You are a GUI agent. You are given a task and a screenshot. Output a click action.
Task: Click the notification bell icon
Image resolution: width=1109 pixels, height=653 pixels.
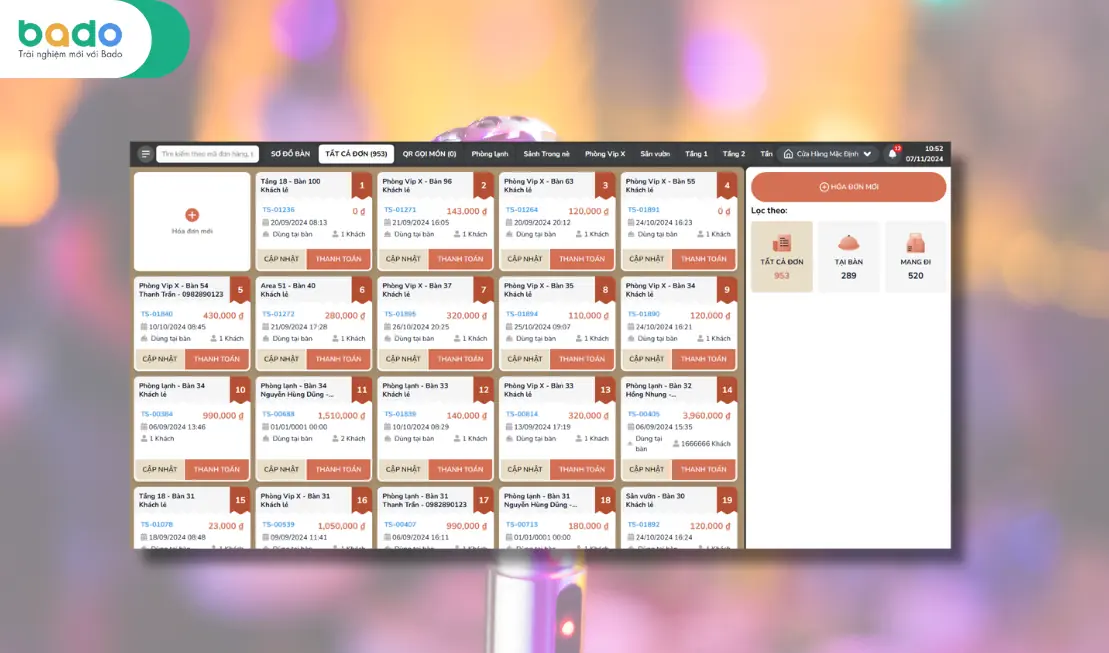pyautogui.click(x=893, y=154)
